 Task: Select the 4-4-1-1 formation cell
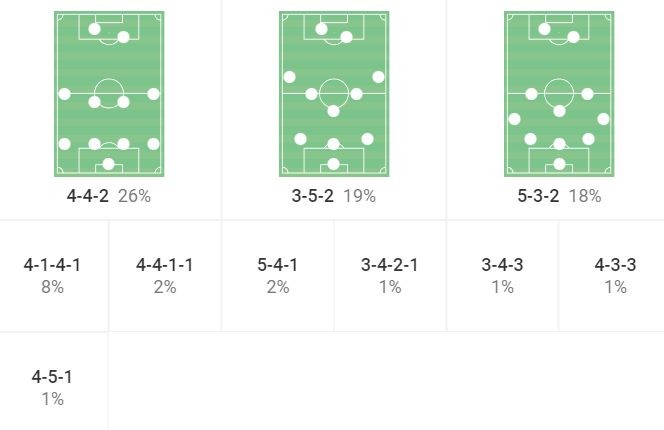point(165,275)
